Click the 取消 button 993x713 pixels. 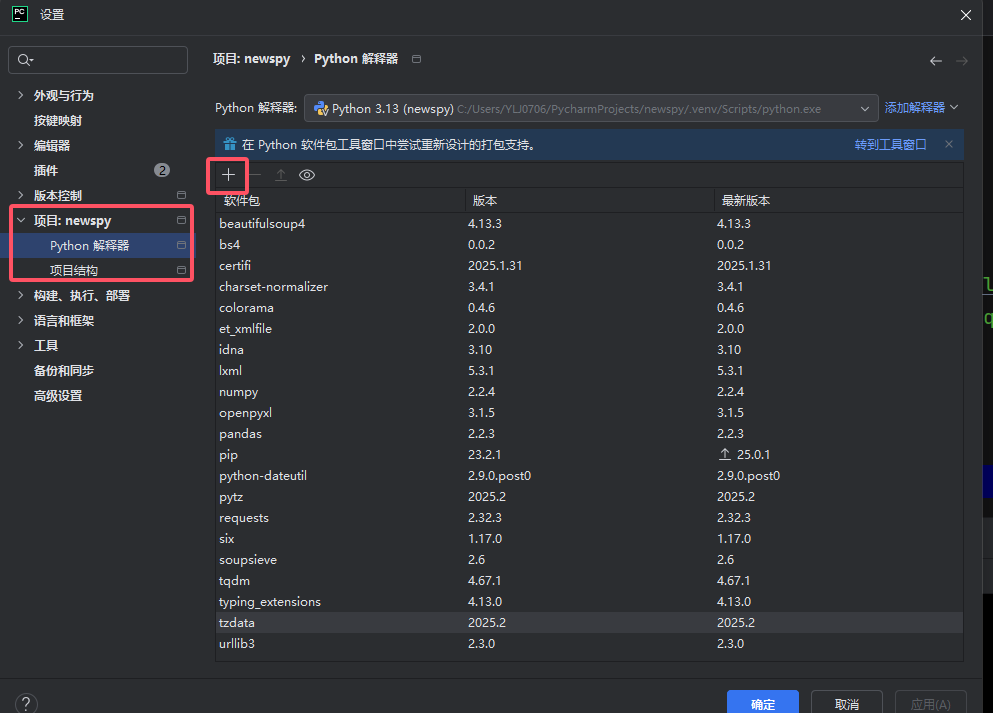click(x=847, y=704)
